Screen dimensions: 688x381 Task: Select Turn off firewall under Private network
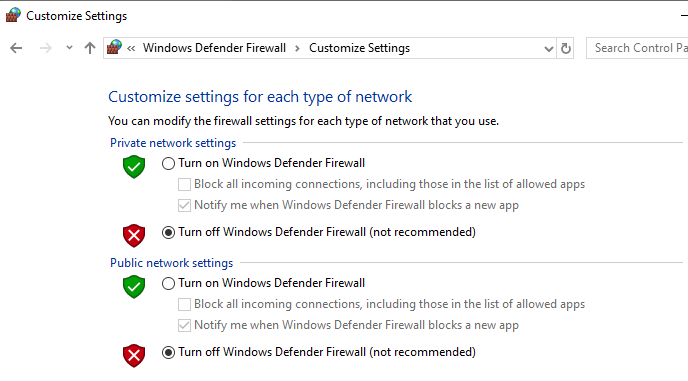click(168, 232)
